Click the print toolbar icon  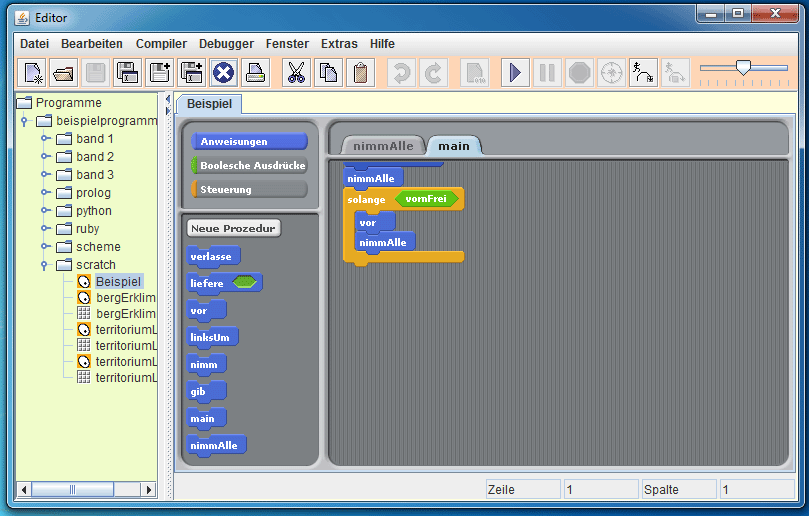pyautogui.click(x=255, y=73)
